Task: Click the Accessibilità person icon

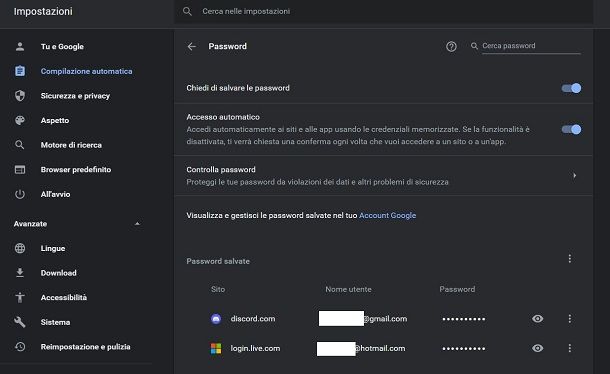Action: [x=20, y=297]
